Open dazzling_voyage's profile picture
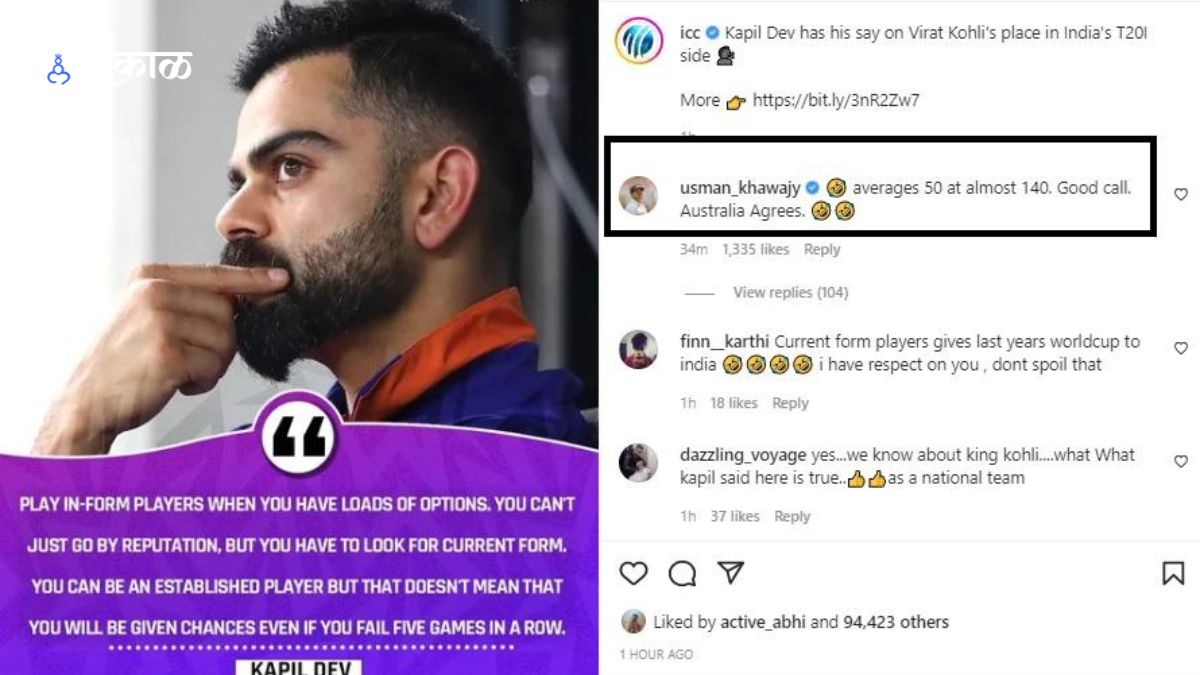This screenshot has height=675, width=1200. coord(638,462)
